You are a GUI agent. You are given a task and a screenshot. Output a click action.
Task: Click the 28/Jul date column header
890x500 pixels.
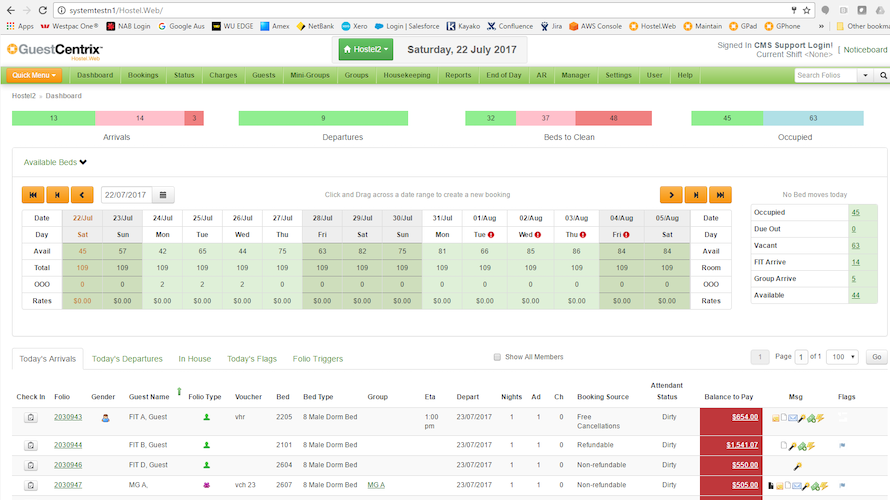tap(322, 218)
